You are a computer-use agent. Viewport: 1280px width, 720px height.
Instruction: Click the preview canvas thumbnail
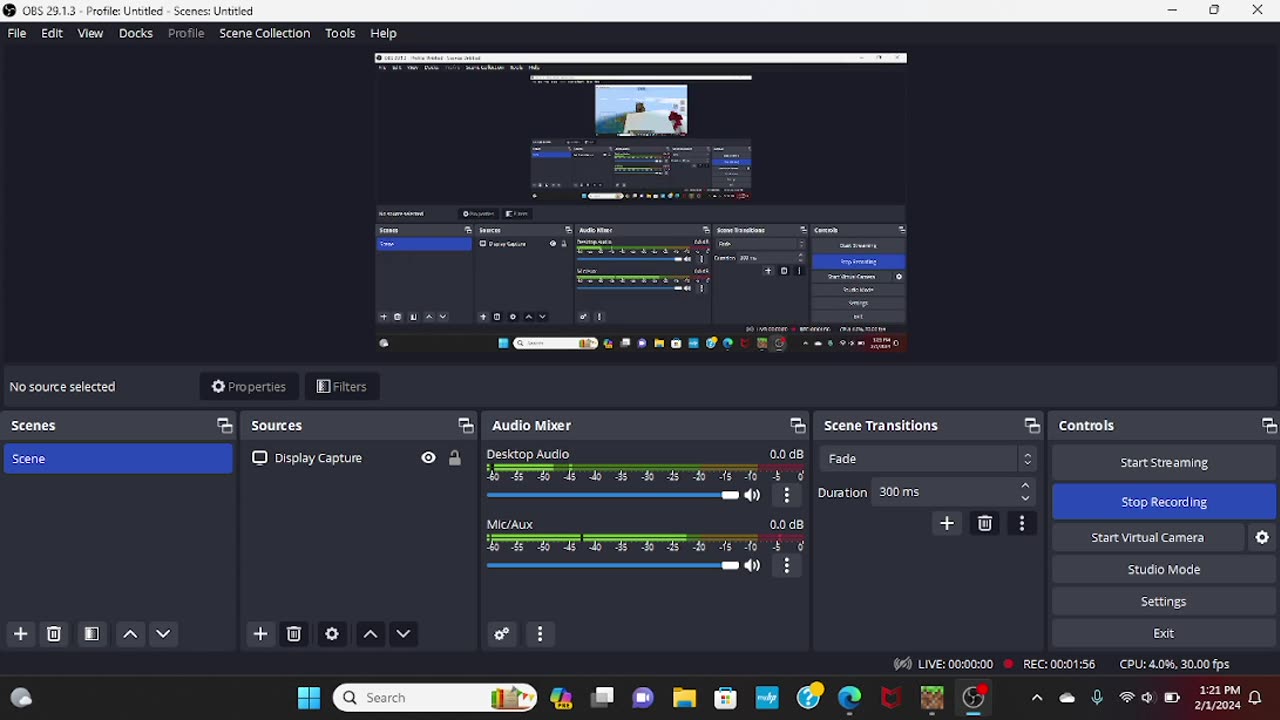(641, 202)
